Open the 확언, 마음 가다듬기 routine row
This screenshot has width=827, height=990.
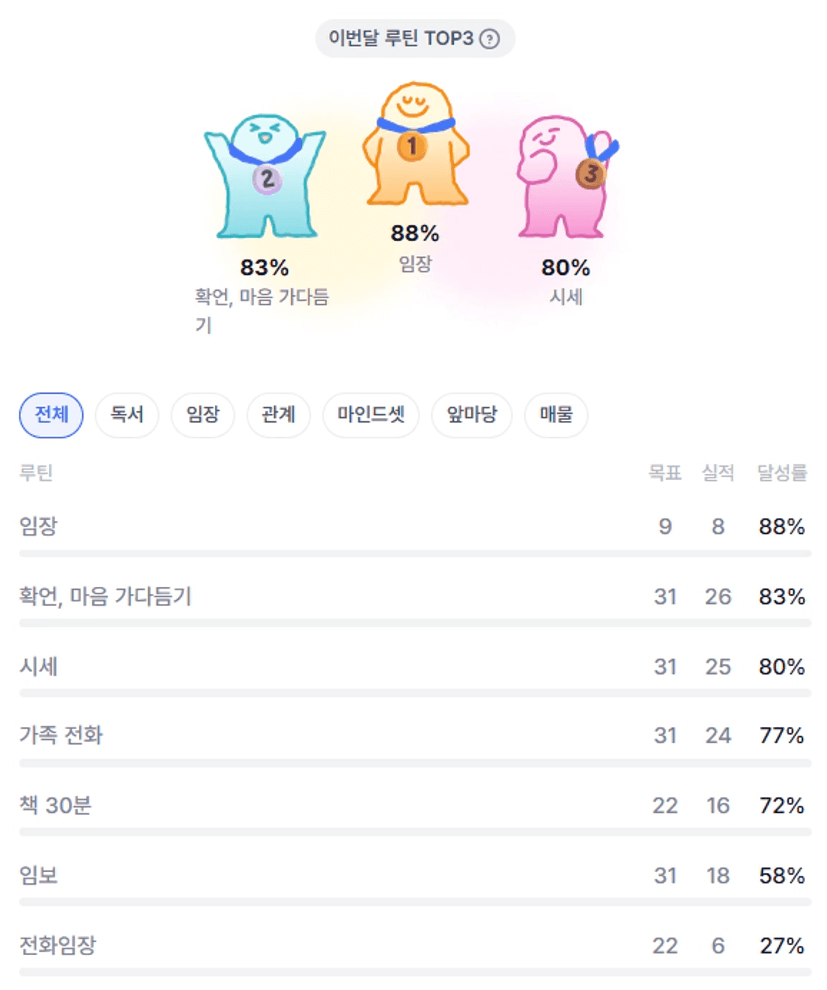[x=106, y=597]
